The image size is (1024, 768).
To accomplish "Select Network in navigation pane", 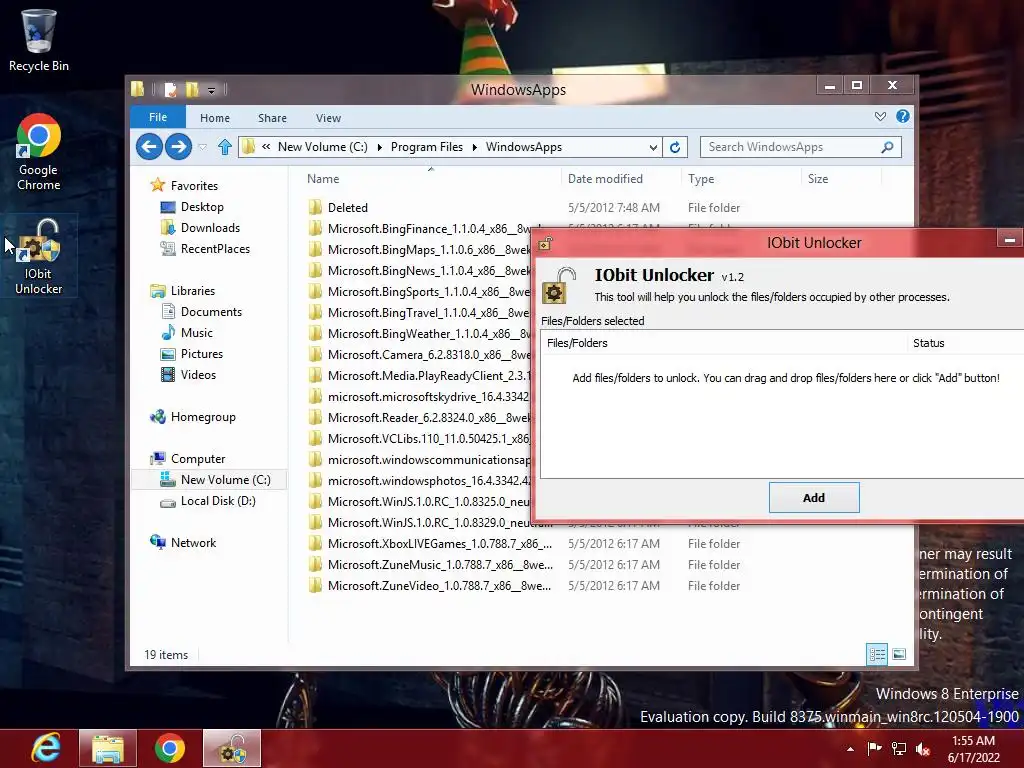I will tap(193, 543).
